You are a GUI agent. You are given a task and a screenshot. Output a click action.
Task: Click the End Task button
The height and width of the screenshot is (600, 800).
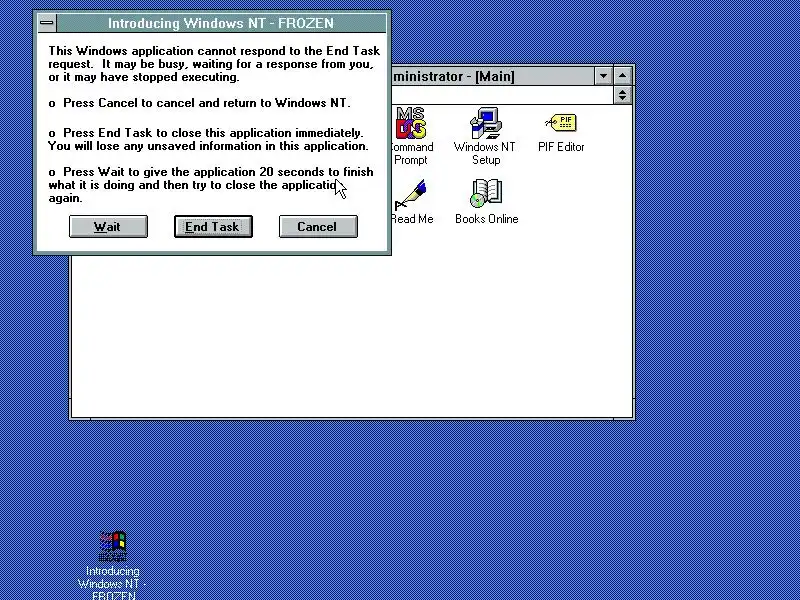213,227
